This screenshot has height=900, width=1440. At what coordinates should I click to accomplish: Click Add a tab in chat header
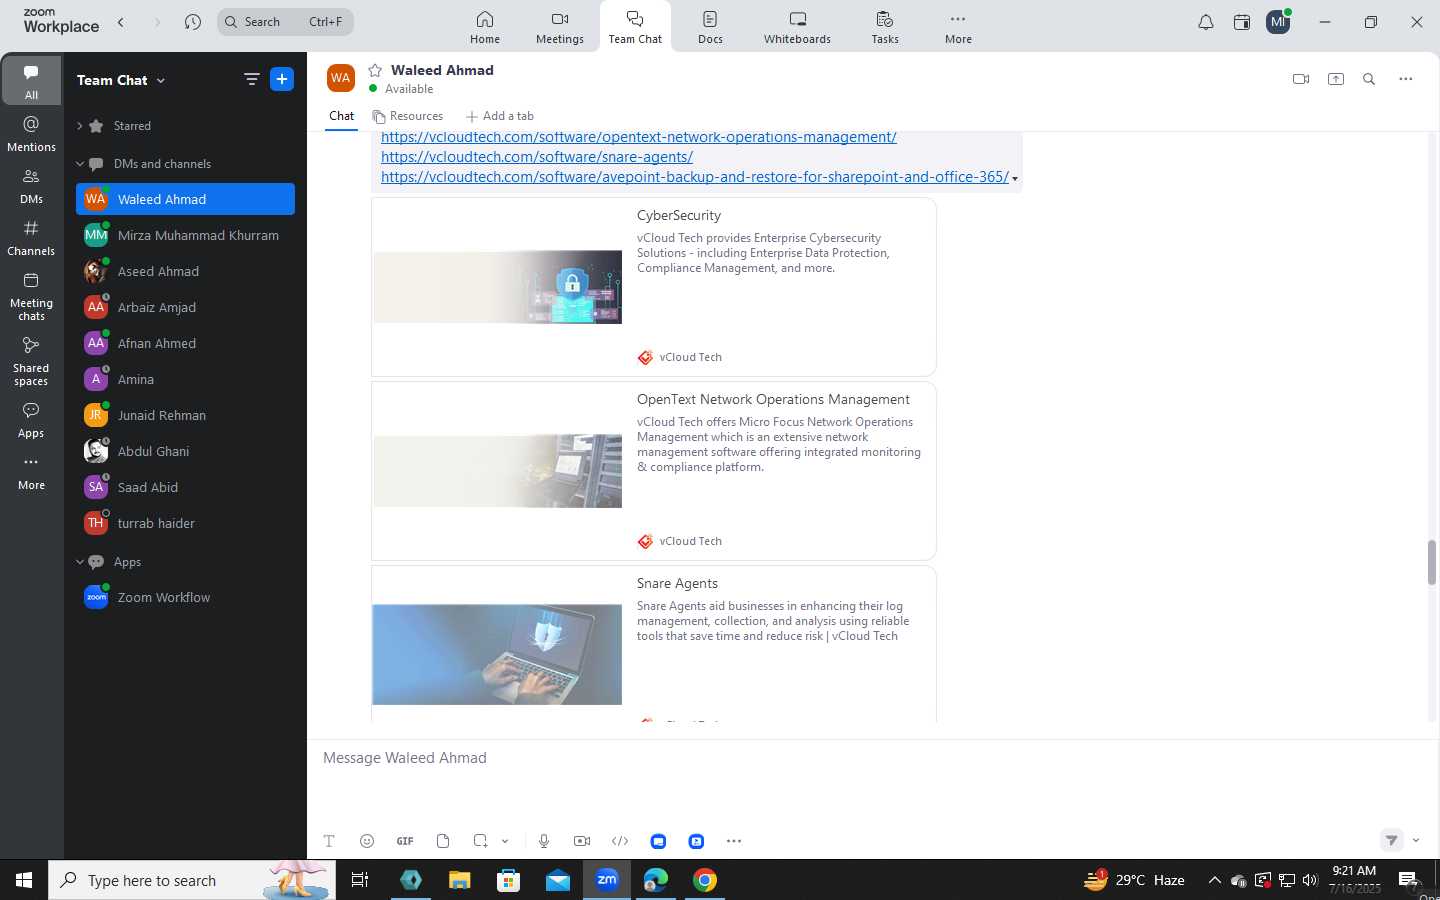click(x=500, y=116)
